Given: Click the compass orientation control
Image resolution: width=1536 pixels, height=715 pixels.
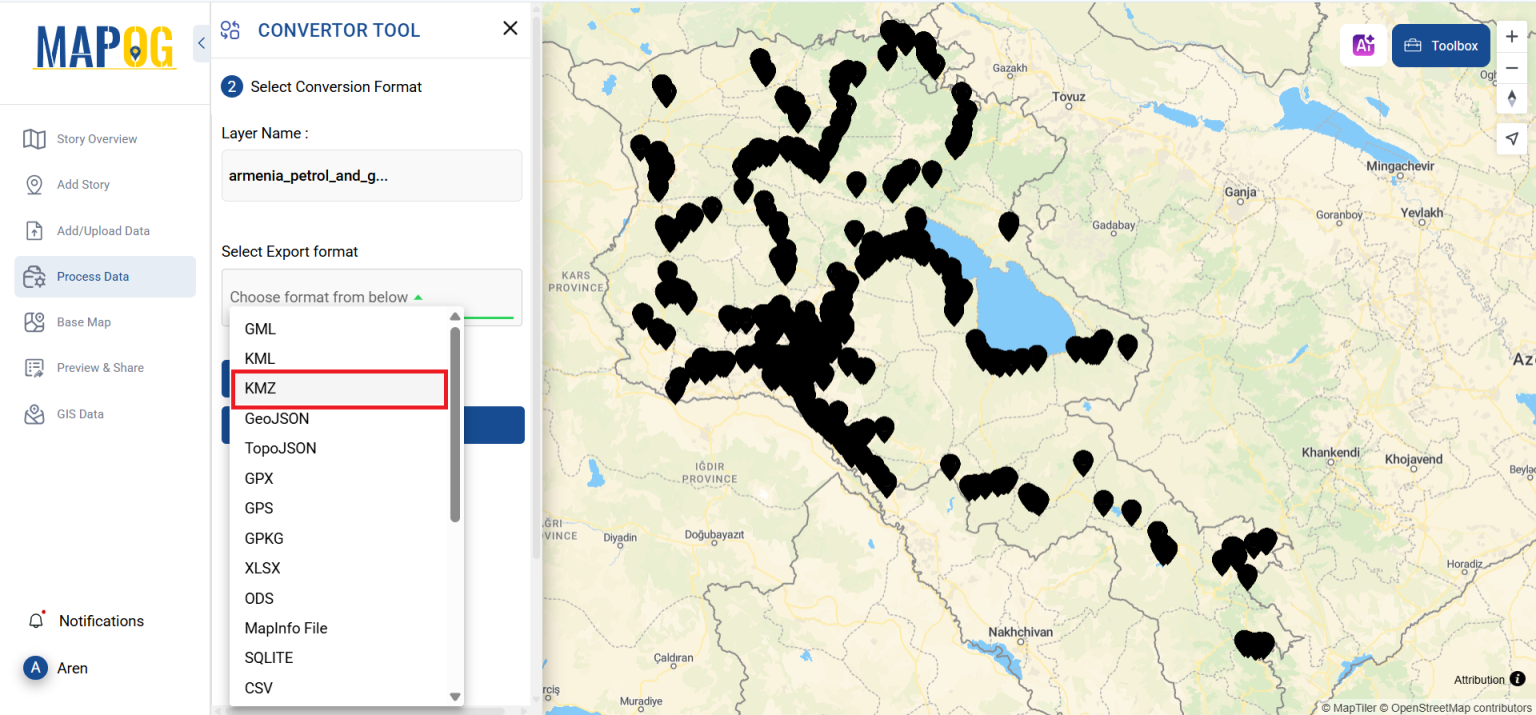Looking at the screenshot, I should pyautogui.click(x=1512, y=98).
